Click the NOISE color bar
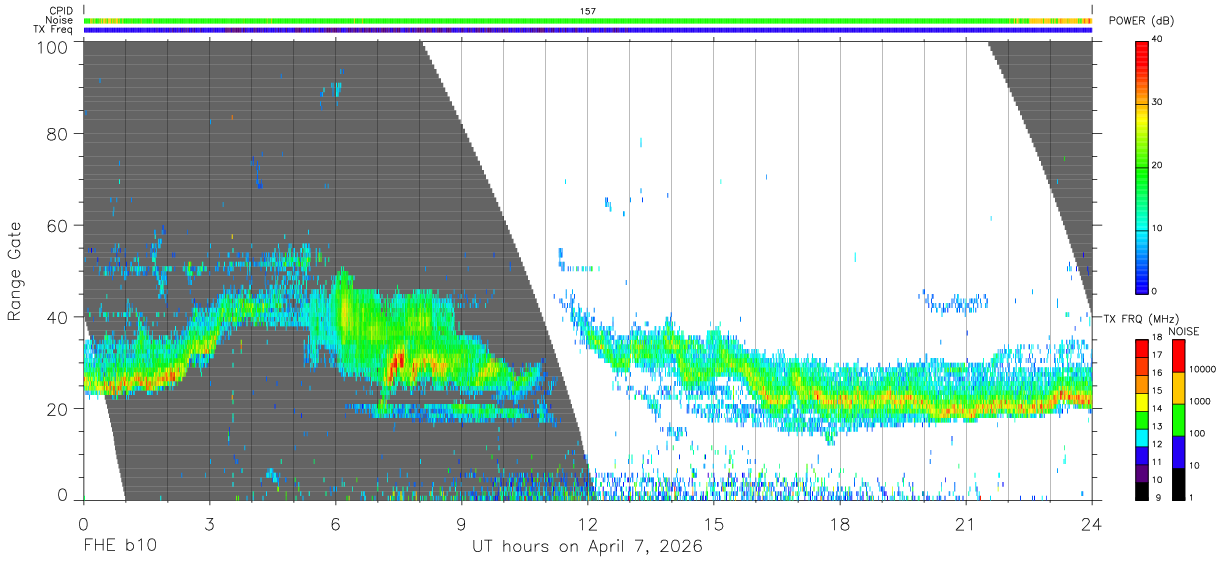 coord(1178,419)
